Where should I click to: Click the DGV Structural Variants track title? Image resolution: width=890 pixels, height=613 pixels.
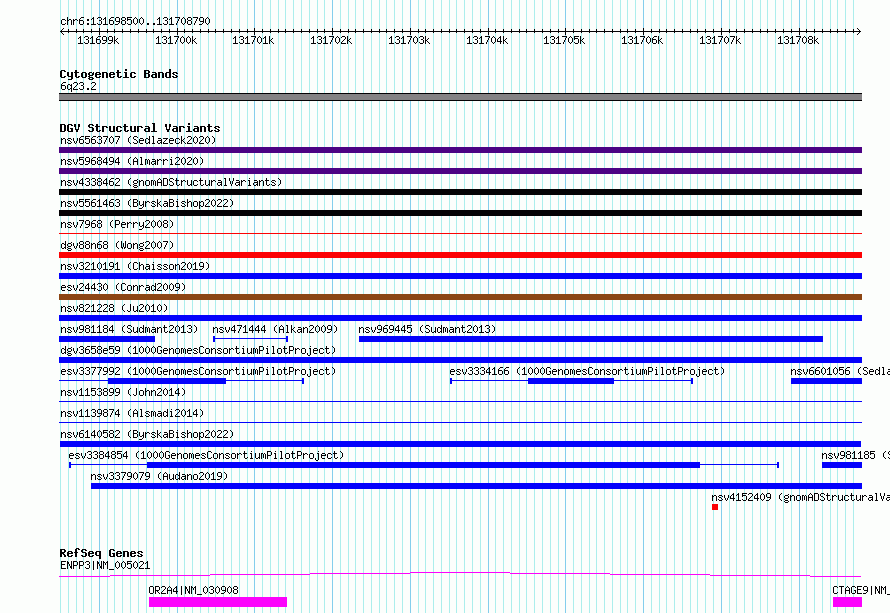tap(140, 128)
